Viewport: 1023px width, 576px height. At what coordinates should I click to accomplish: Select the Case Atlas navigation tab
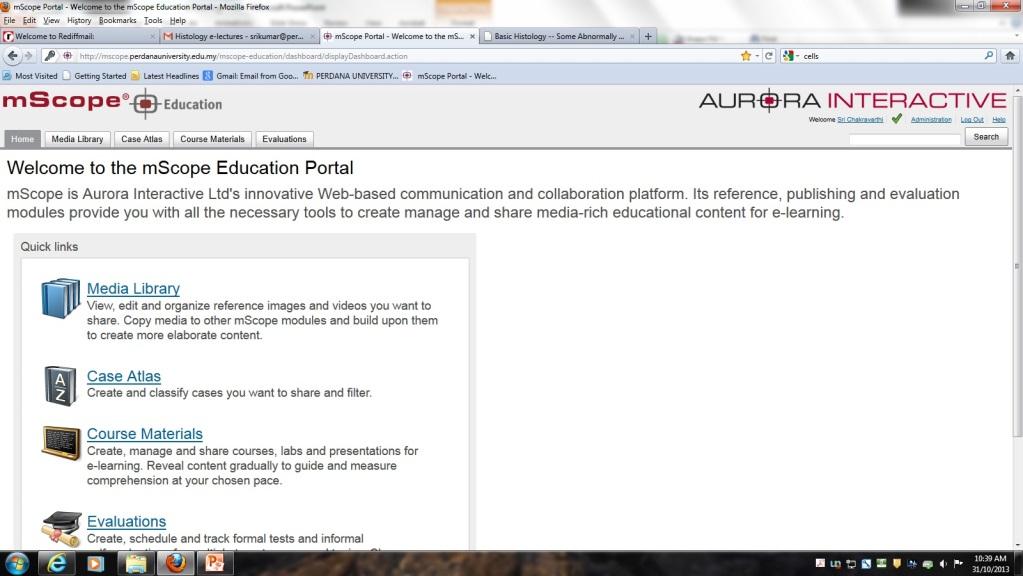click(142, 139)
